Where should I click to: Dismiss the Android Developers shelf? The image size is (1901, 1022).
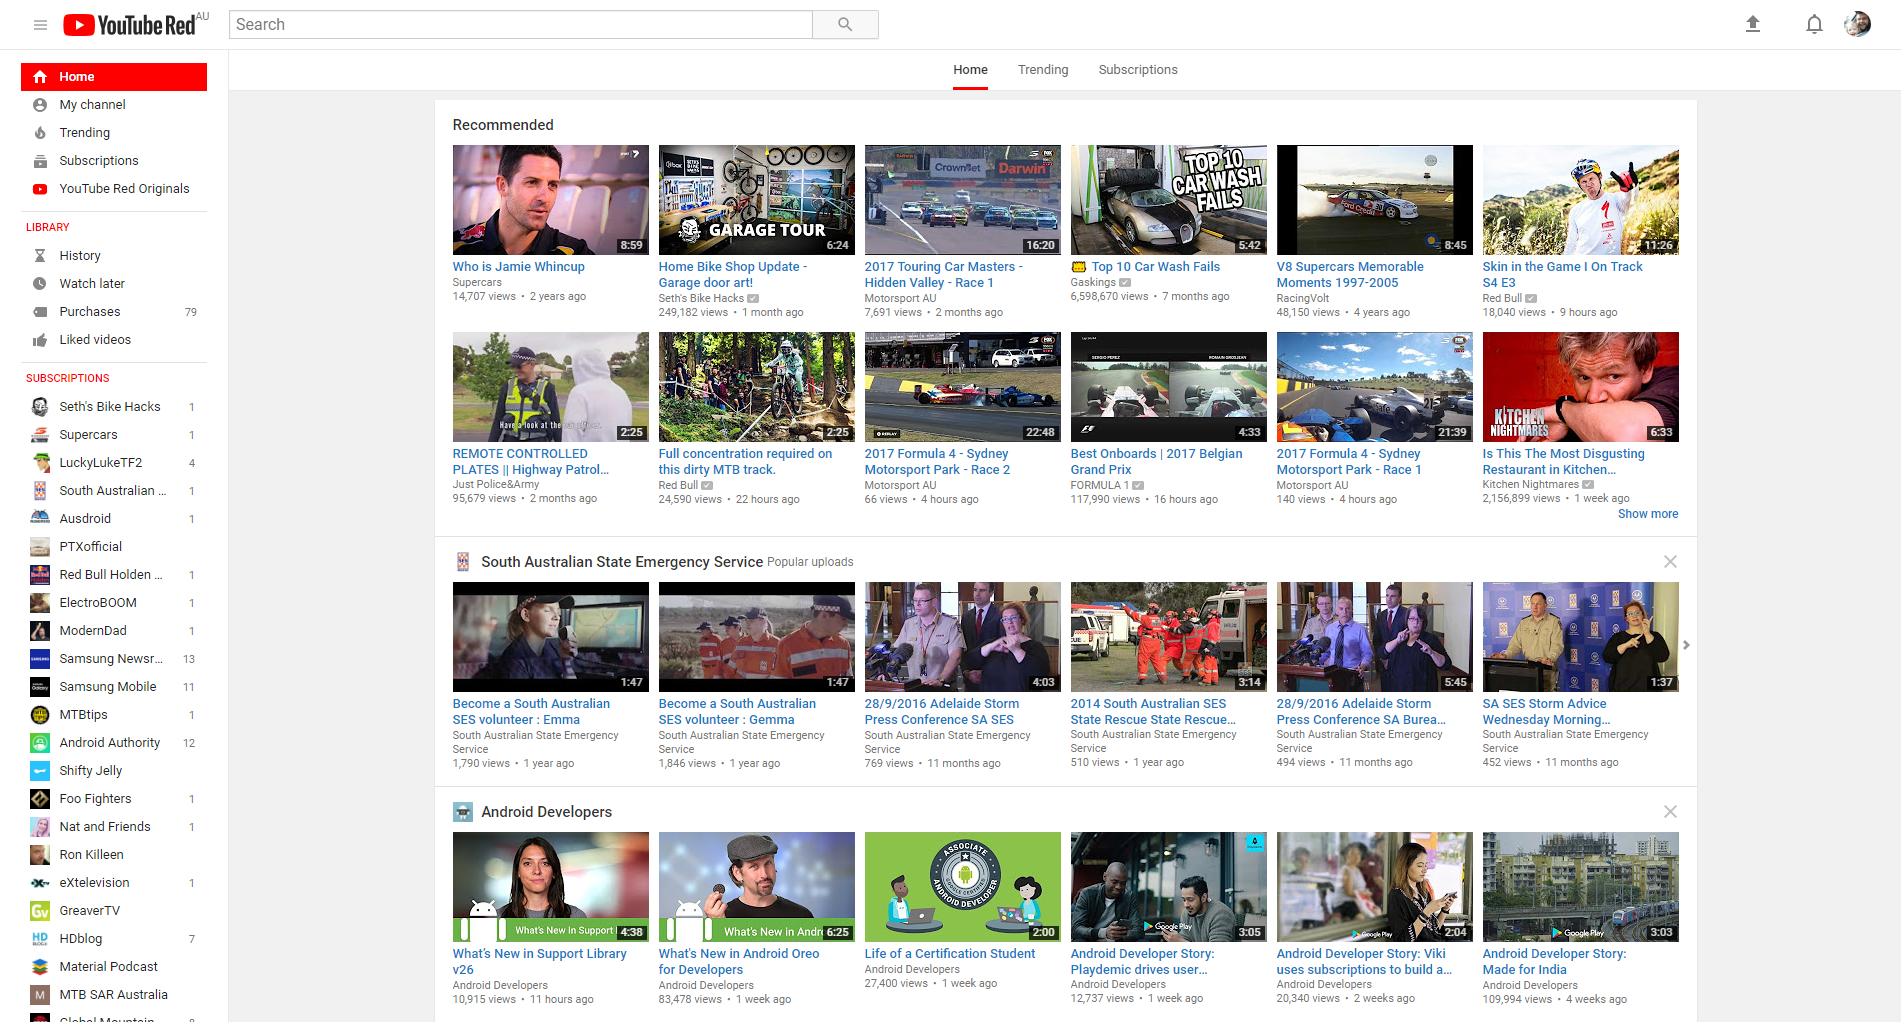(1670, 812)
